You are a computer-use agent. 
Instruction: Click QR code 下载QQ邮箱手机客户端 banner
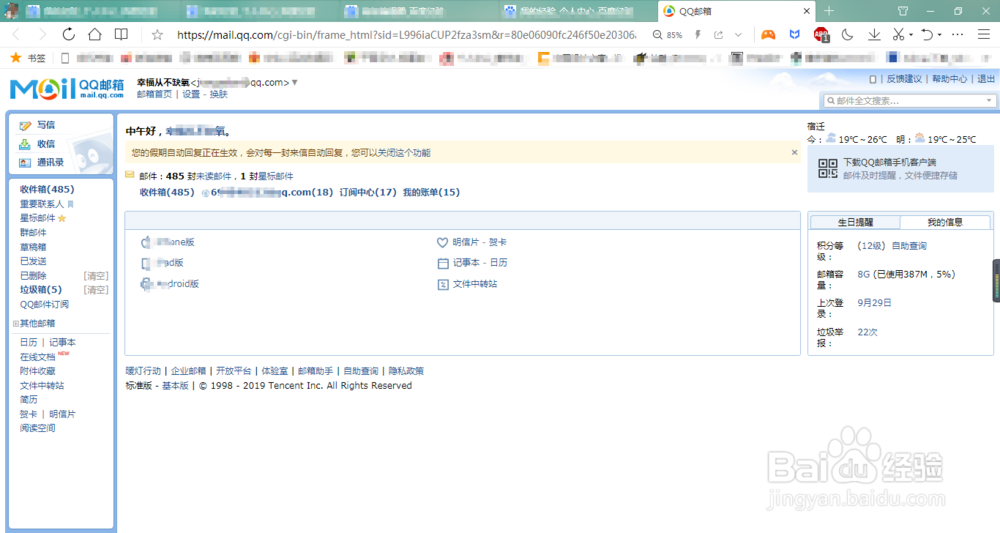(x=900, y=169)
